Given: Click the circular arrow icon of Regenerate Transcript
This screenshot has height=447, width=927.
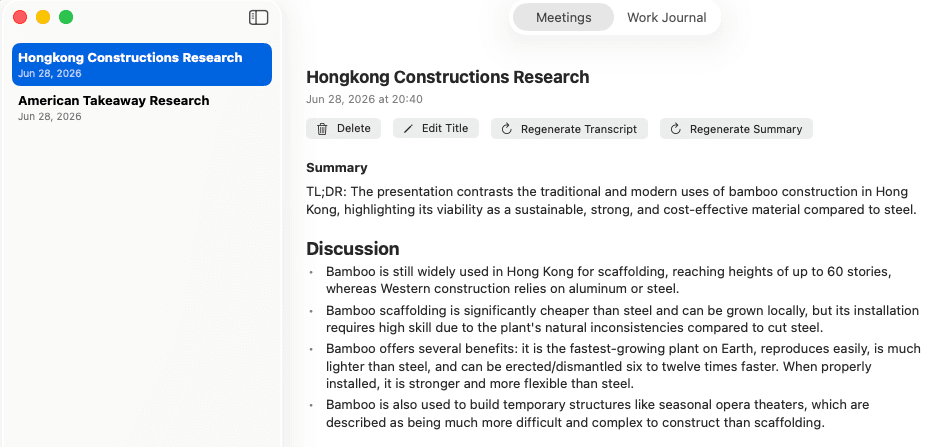Looking at the screenshot, I should 507,129.
